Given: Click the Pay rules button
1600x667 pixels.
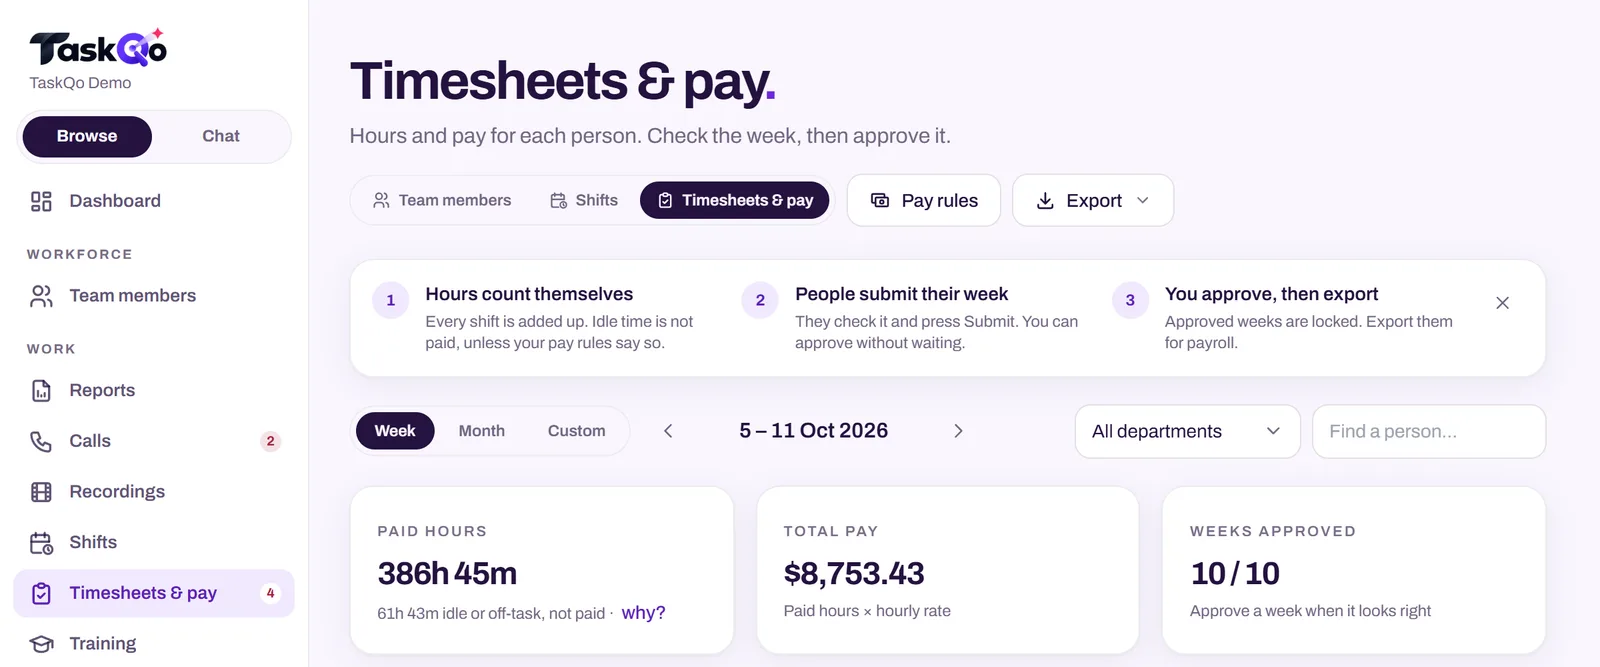Looking at the screenshot, I should 924,201.
